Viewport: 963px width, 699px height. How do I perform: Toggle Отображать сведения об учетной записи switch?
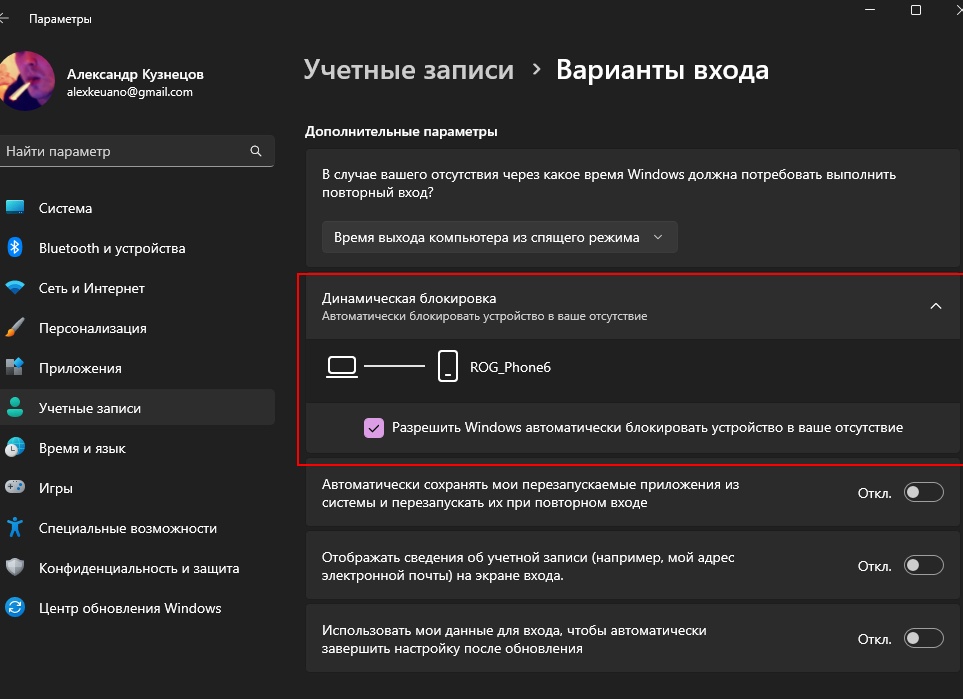click(x=924, y=565)
